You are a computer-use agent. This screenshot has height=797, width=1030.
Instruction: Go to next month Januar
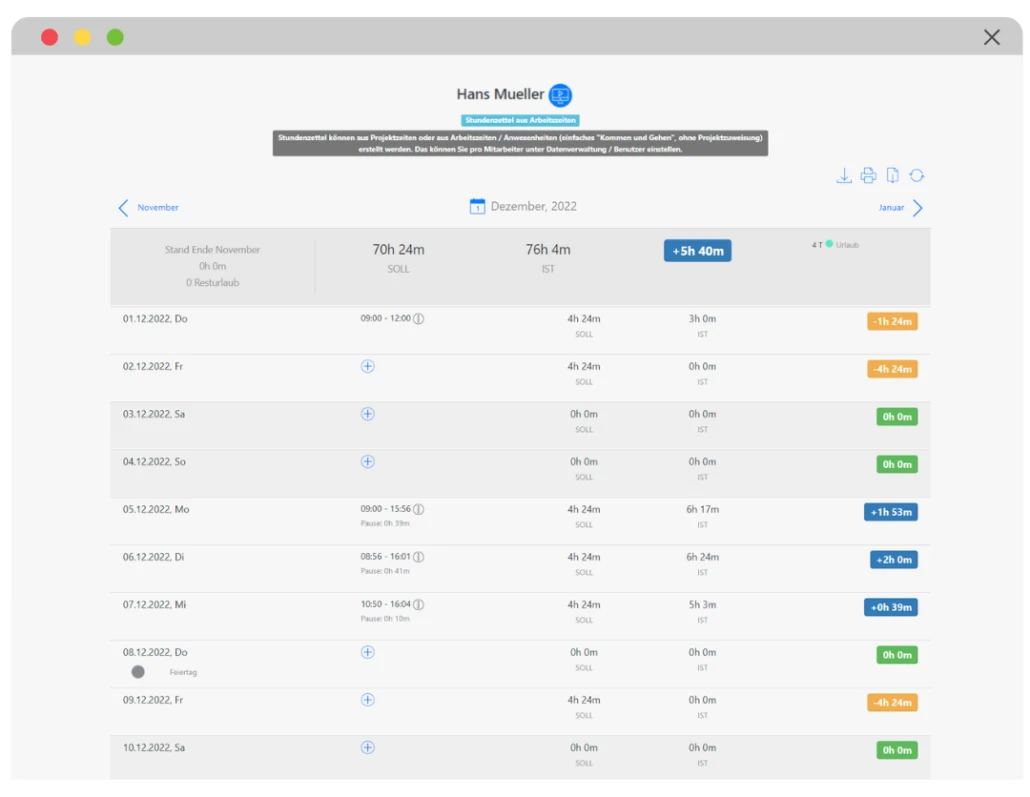890,208
